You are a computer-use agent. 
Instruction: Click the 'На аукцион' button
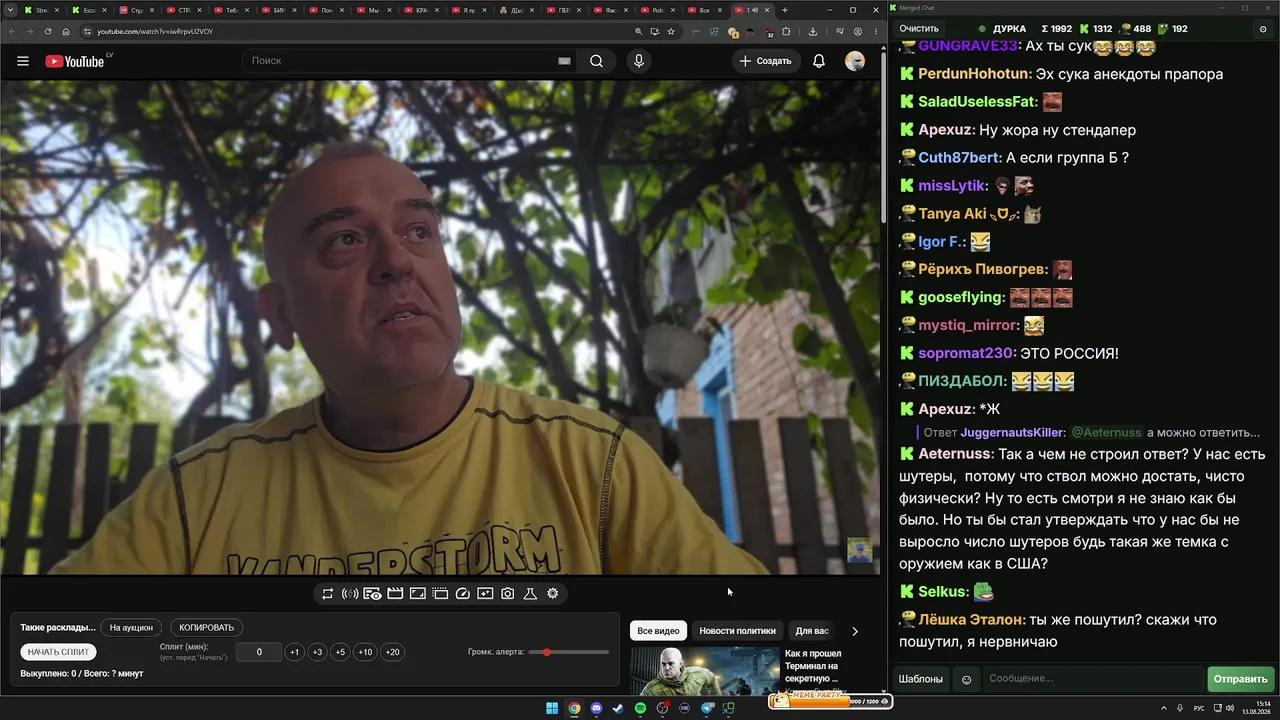[131, 628]
